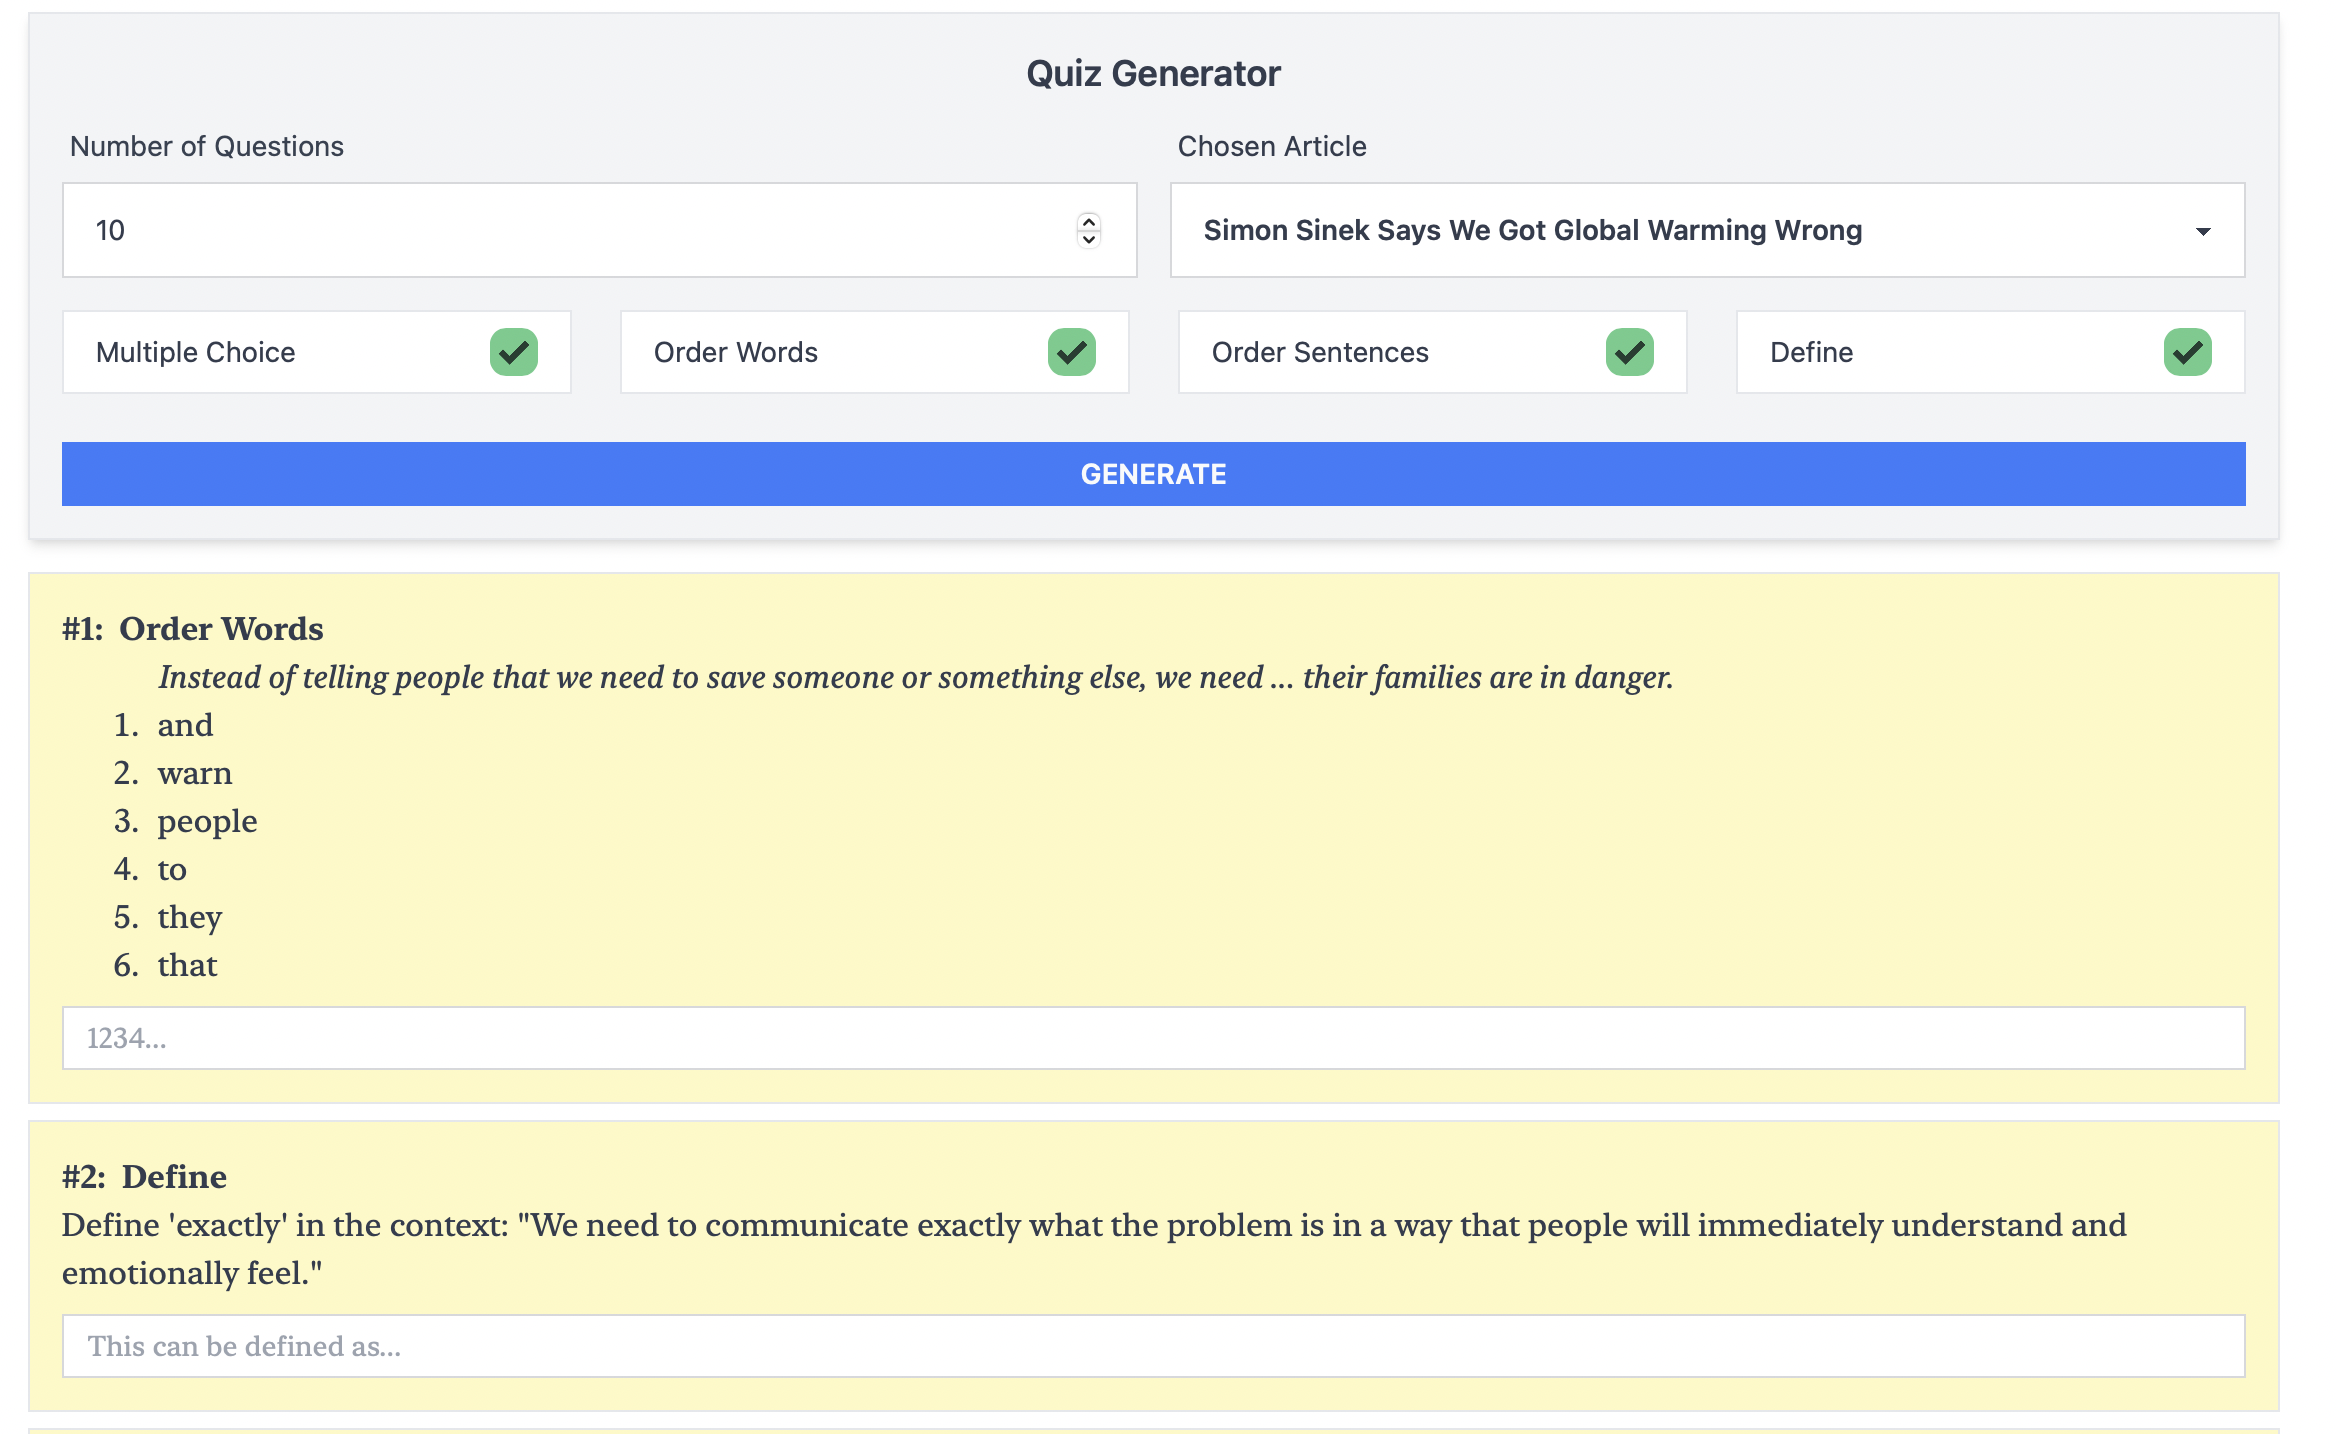Increase the number of questions stepper
This screenshot has width=2336, height=1434.
[1089, 222]
